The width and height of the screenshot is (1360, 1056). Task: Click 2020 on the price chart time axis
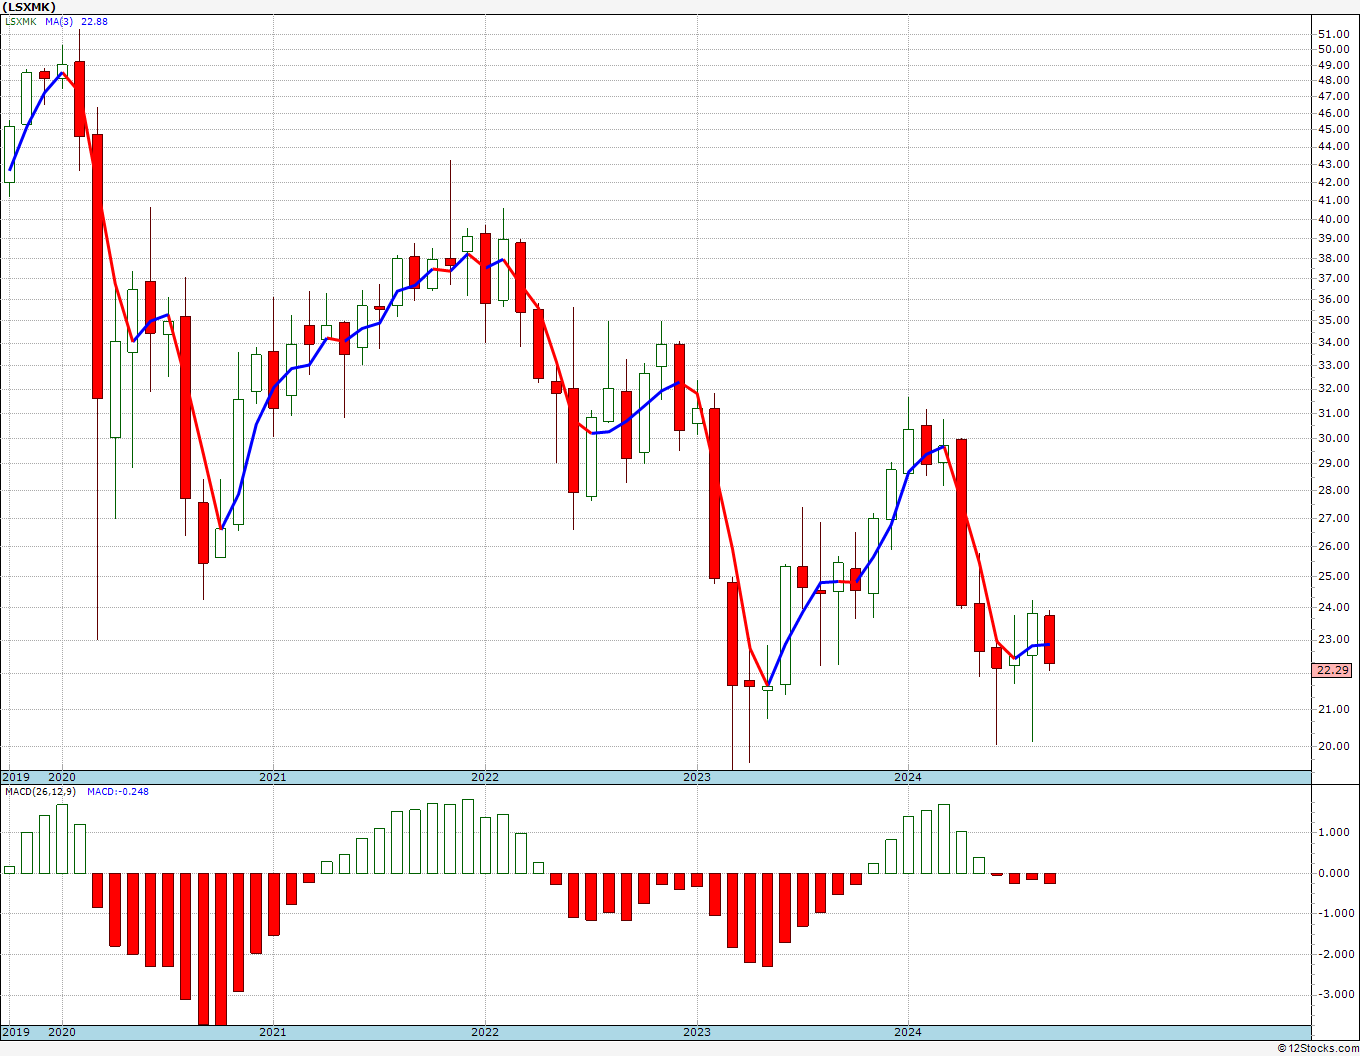point(62,777)
